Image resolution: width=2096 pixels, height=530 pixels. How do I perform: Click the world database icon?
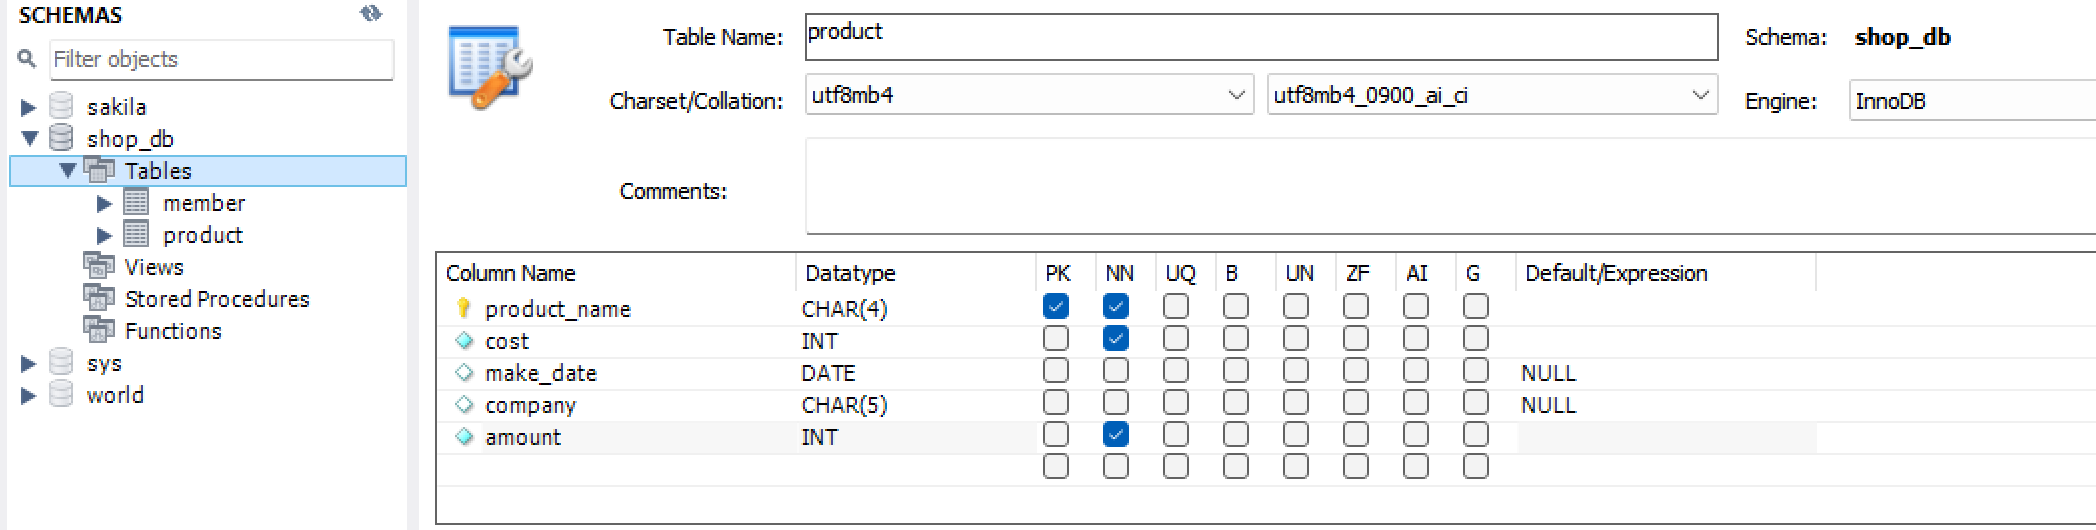[62, 394]
